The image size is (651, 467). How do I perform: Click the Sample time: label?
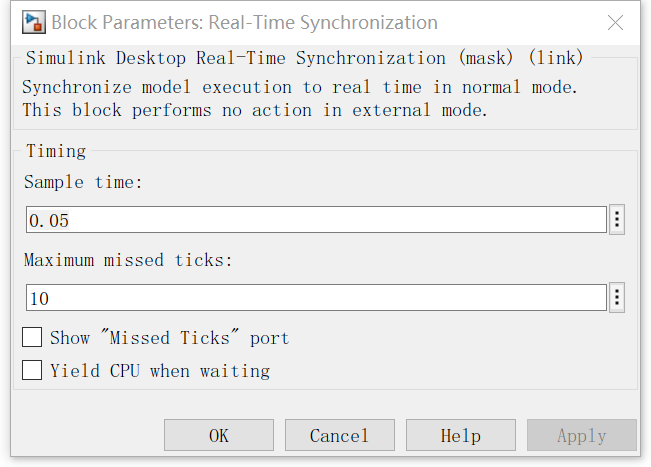pos(83,182)
